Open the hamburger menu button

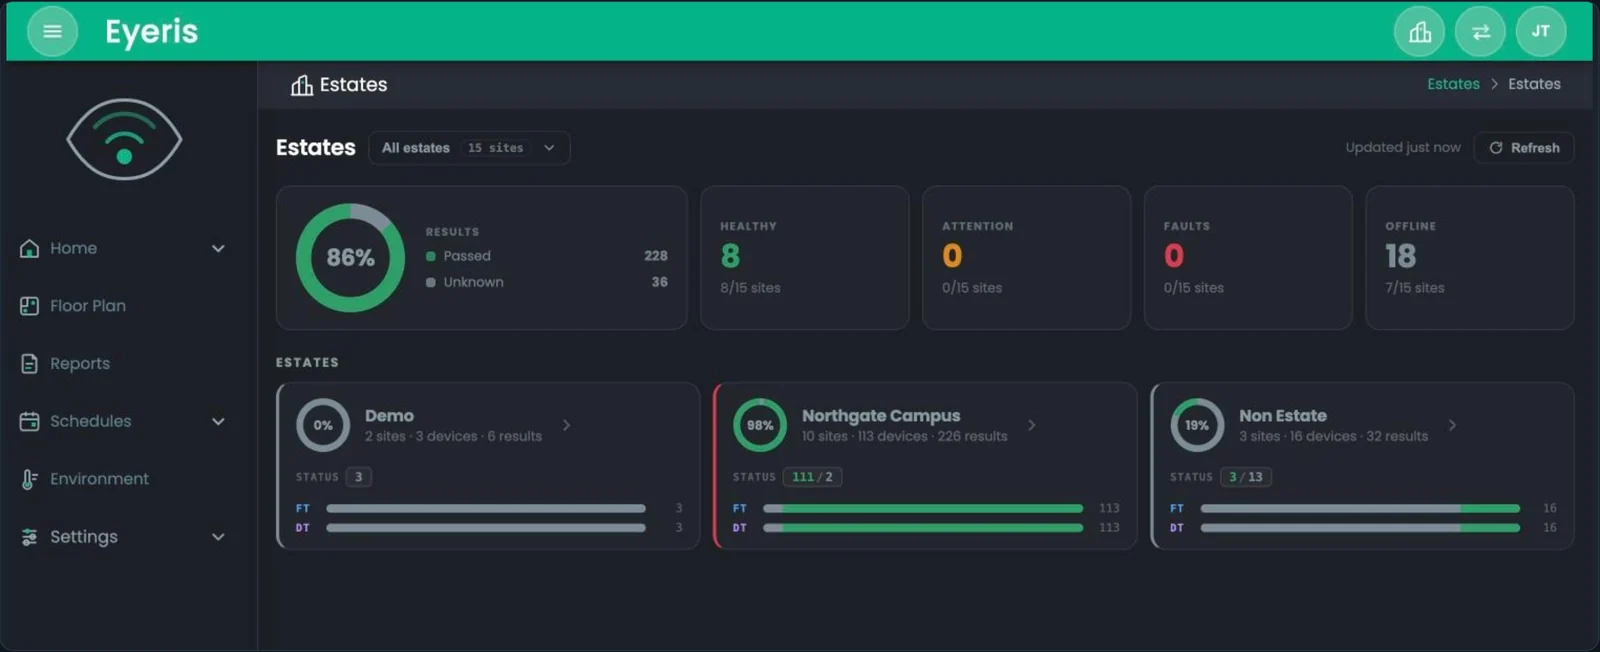pos(52,32)
